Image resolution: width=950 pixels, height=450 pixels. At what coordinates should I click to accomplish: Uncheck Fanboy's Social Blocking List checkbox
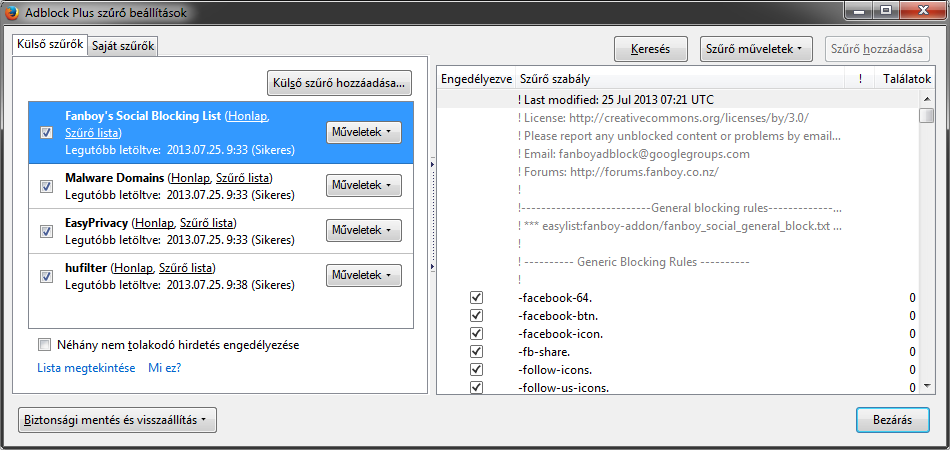[46, 133]
